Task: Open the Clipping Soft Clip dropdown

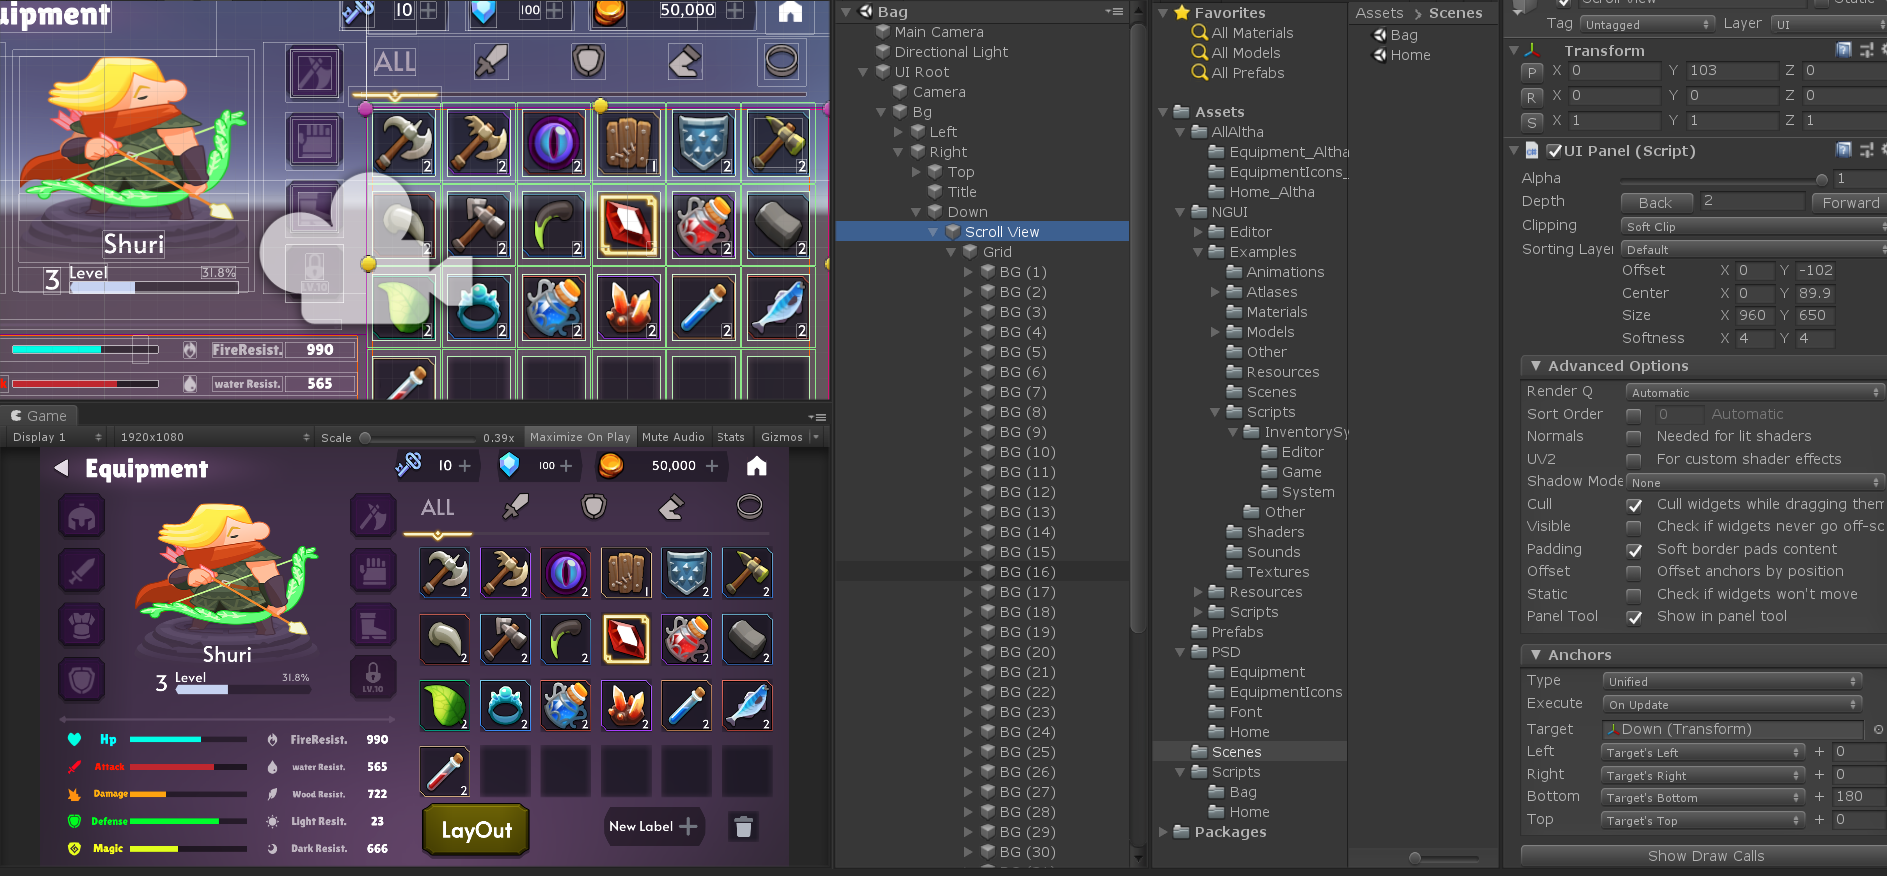Action: [1753, 227]
